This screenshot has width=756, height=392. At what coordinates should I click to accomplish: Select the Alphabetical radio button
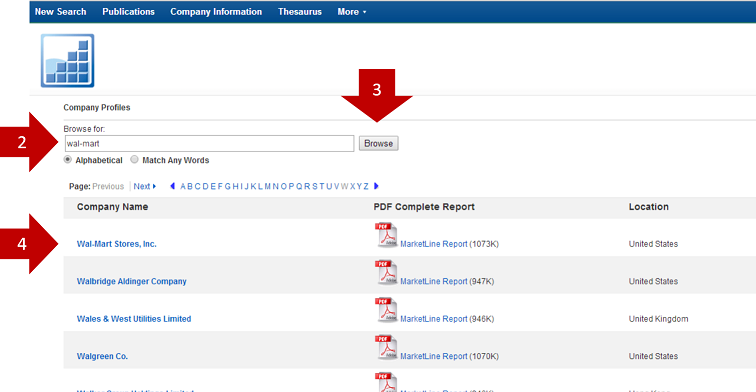click(68, 160)
